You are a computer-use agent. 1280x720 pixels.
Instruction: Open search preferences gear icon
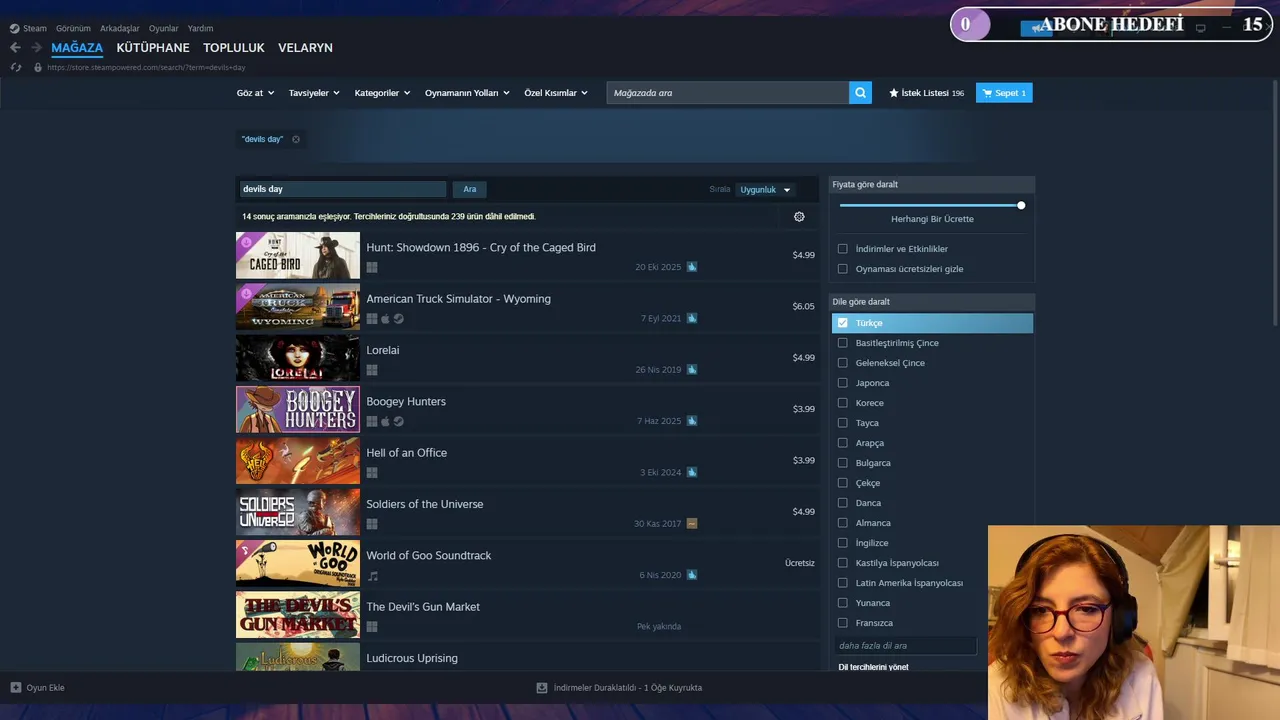coord(799,217)
